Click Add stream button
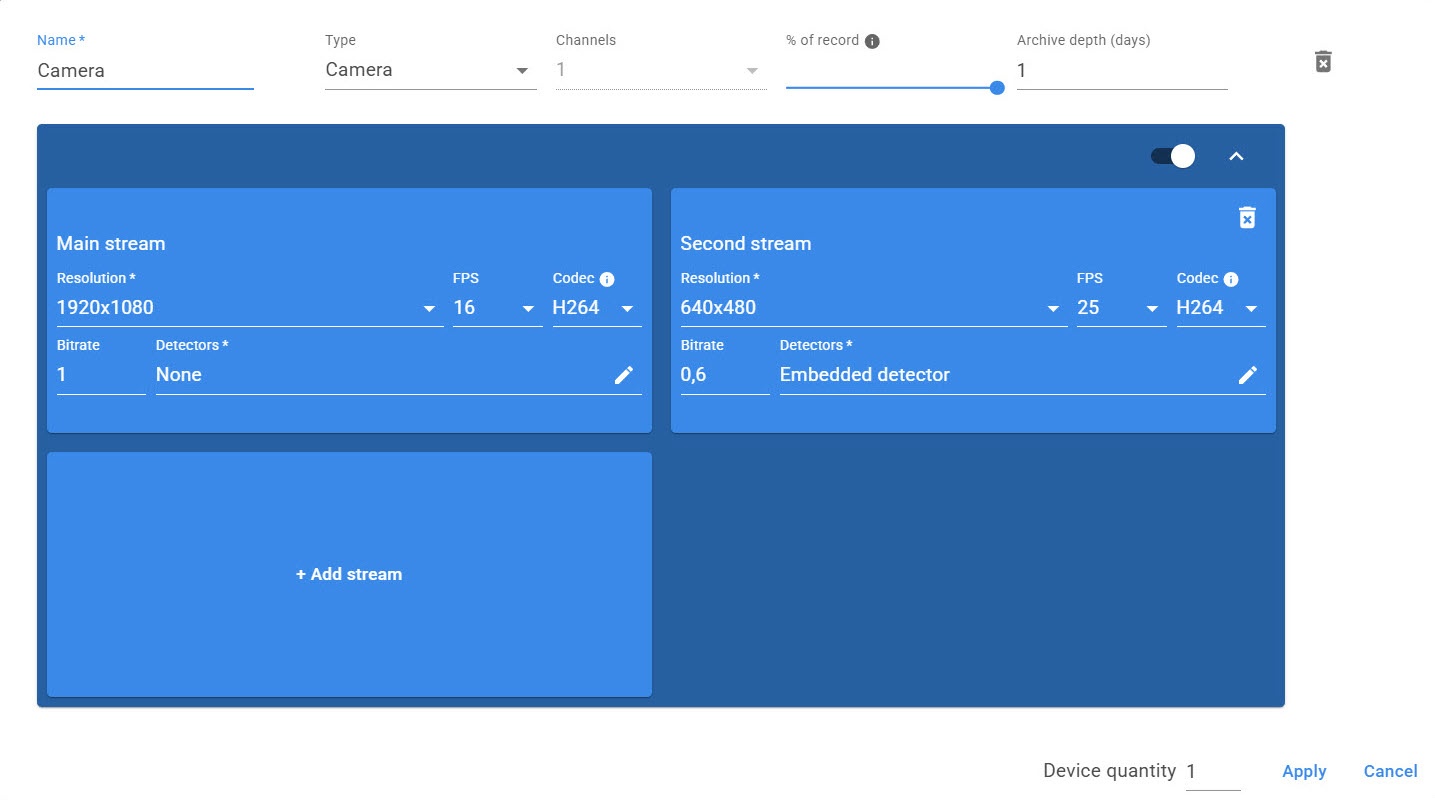The image size is (1435, 800). coord(349,575)
